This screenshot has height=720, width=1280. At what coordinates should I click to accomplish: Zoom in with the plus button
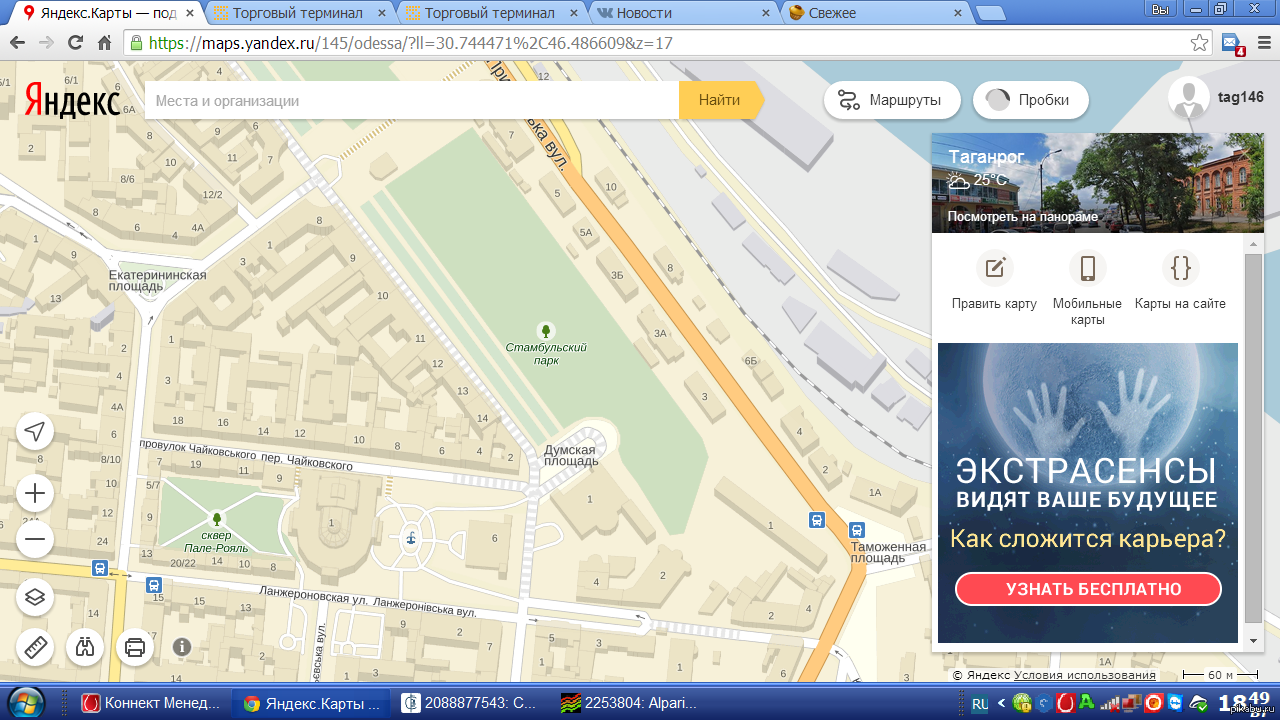pyautogui.click(x=35, y=493)
